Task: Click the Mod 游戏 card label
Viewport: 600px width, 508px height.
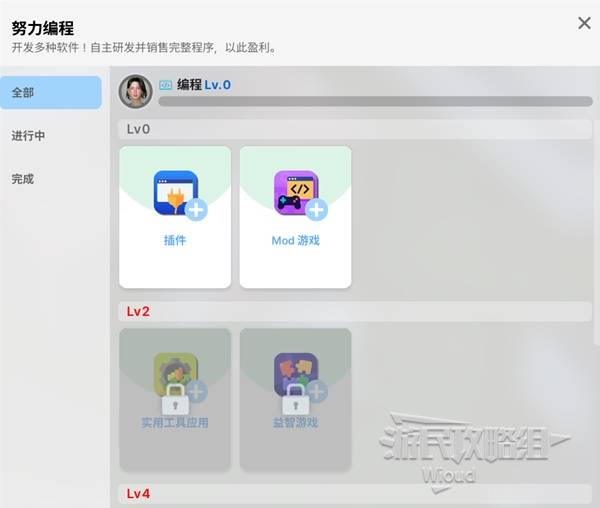Action: pos(295,240)
